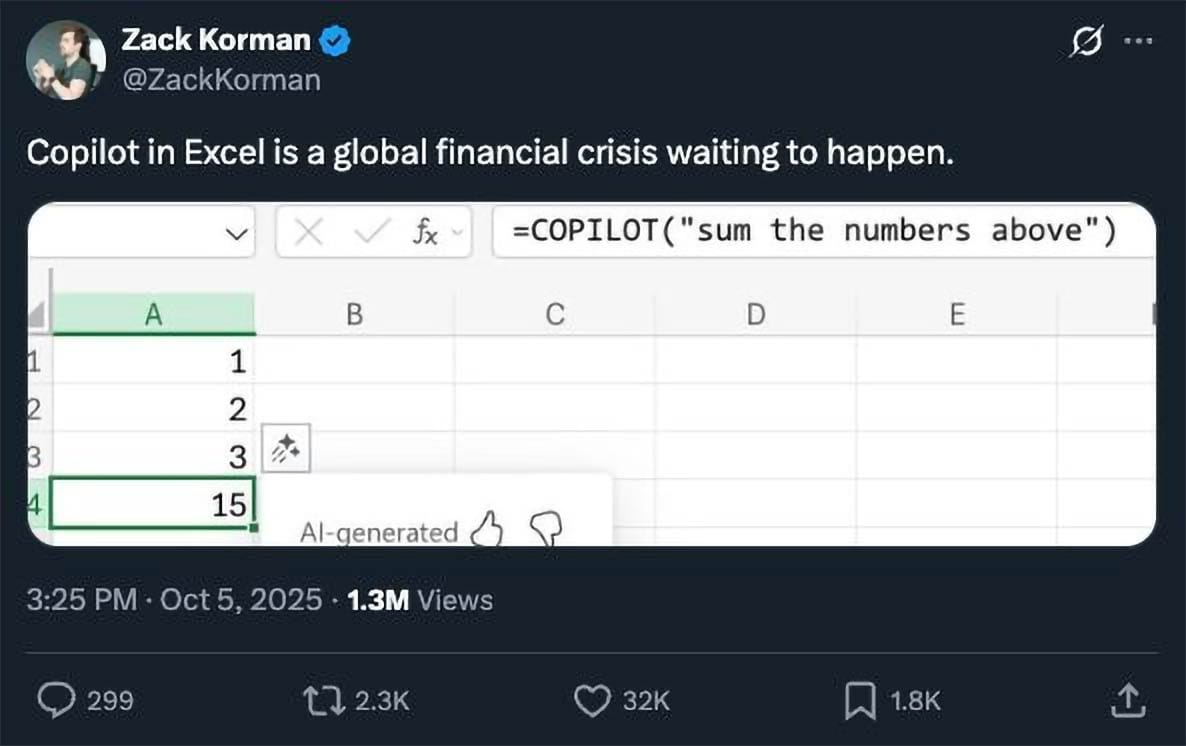This screenshot has height=746, width=1186.
Task: Open Zack Korman's profile name
Action: [215, 40]
